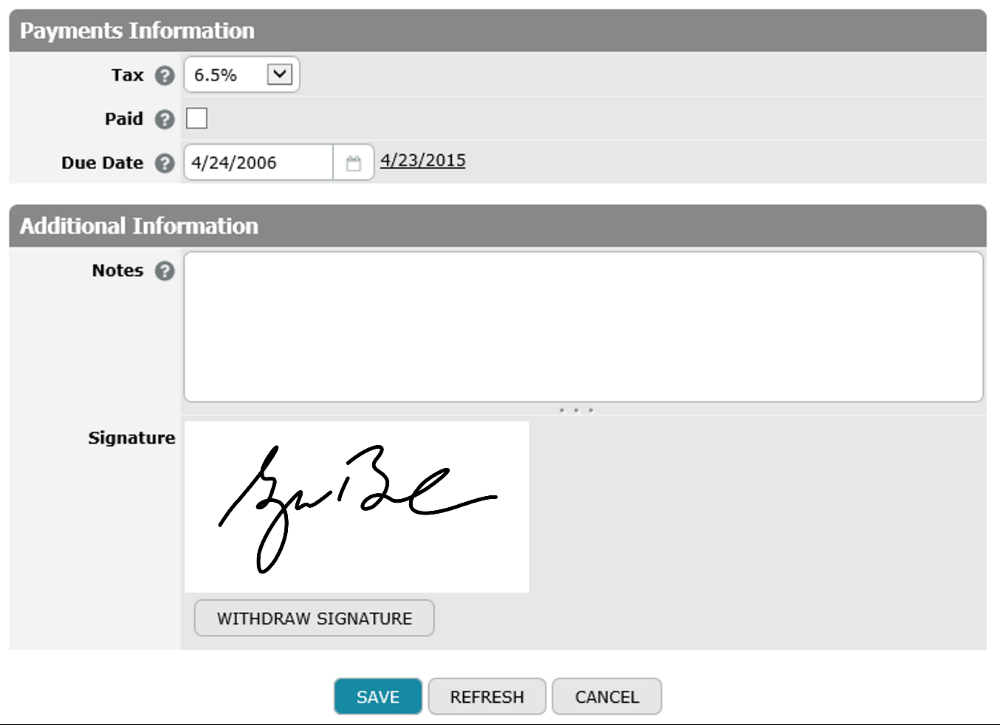Click the Signature field label
The width and height of the screenshot is (1000, 725).
coord(131,438)
